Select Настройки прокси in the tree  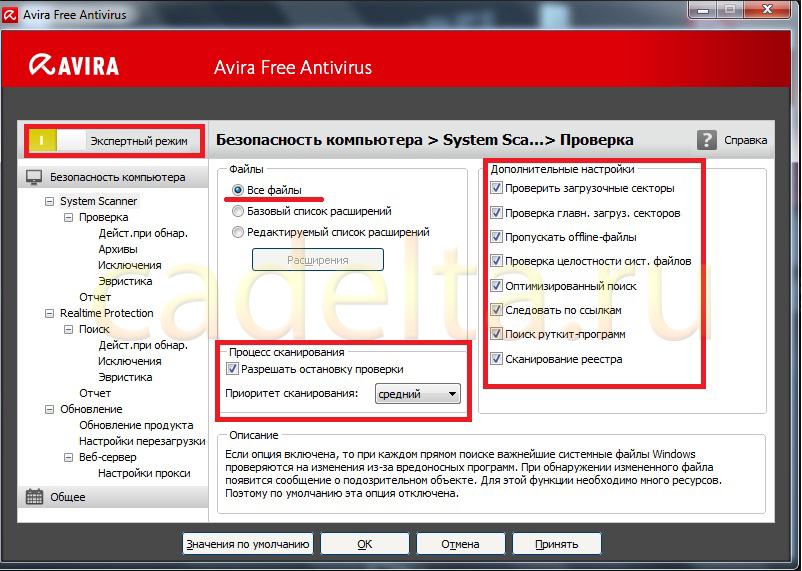click(x=144, y=473)
